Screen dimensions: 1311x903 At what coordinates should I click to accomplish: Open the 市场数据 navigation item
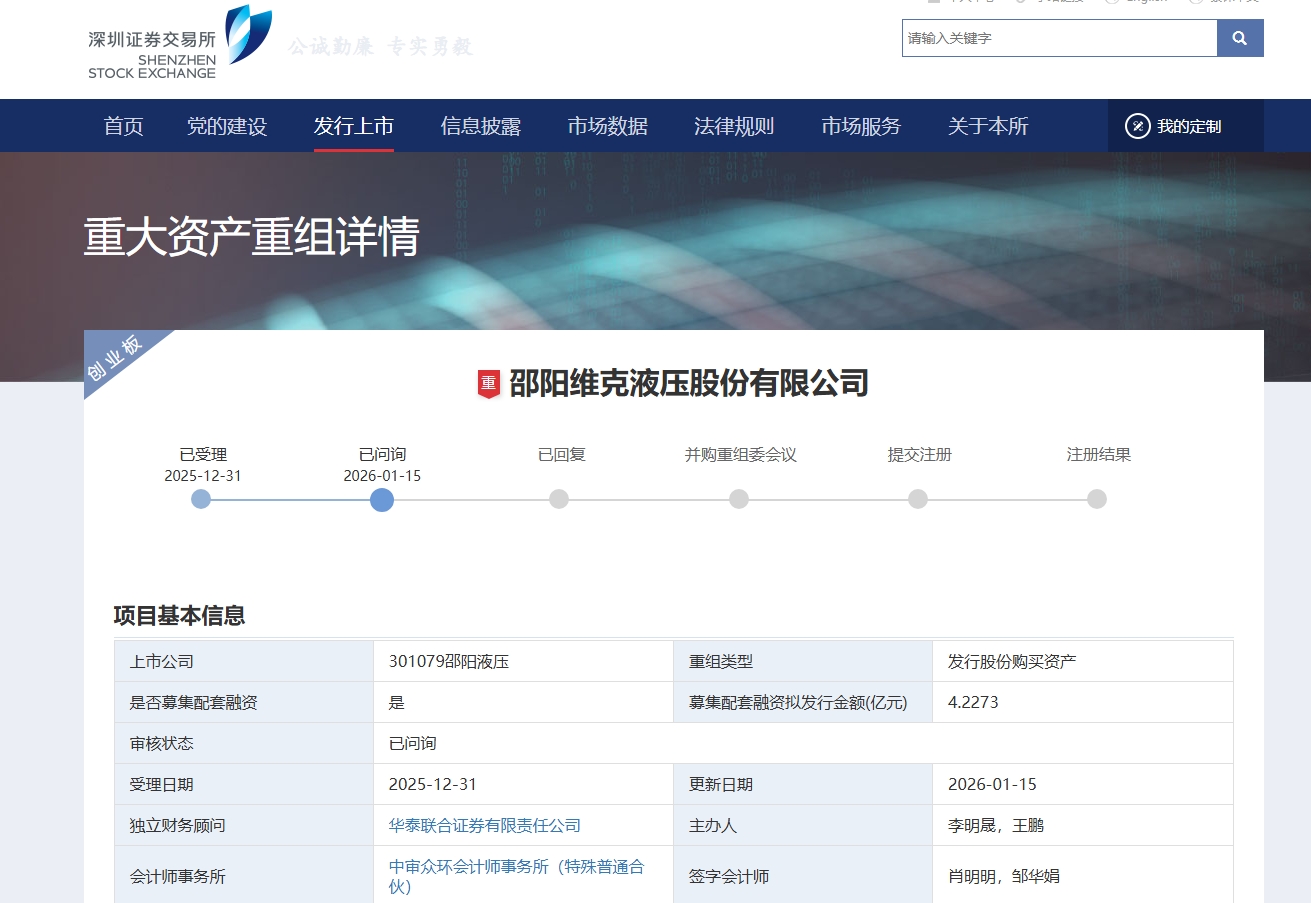(x=608, y=126)
